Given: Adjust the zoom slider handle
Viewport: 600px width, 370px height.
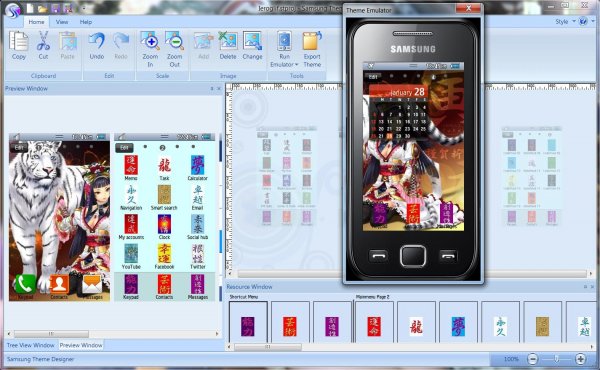Looking at the screenshot, I should tap(556, 359).
